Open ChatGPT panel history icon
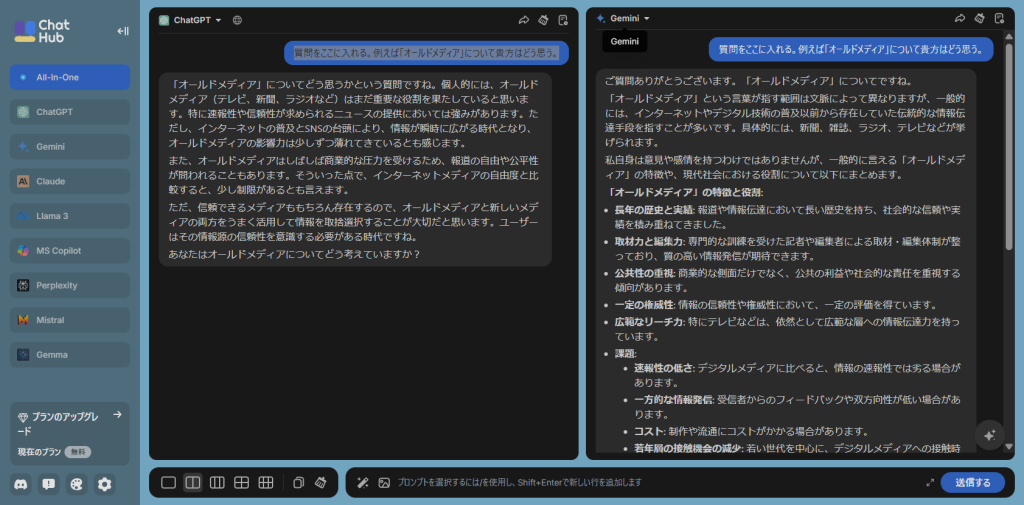The width and height of the screenshot is (1024, 505). [563, 20]
